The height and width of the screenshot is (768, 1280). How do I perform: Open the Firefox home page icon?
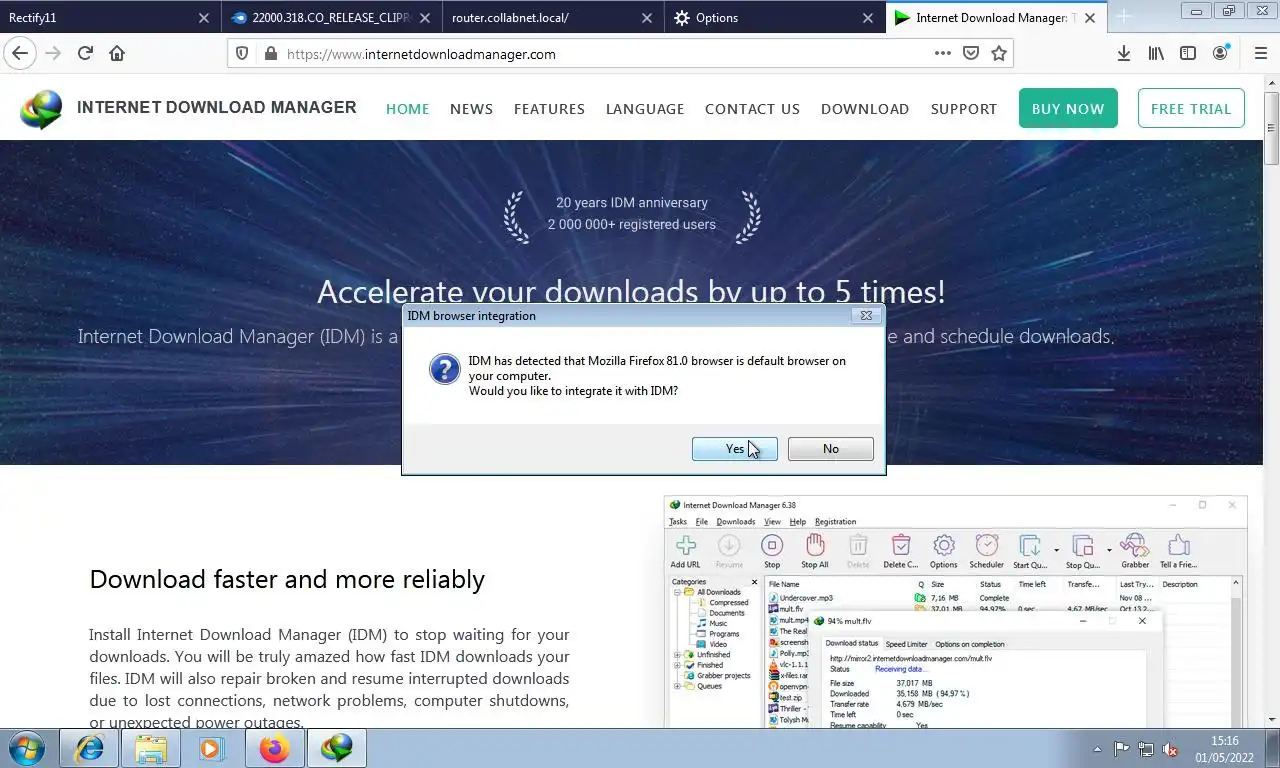coord(117,54)
